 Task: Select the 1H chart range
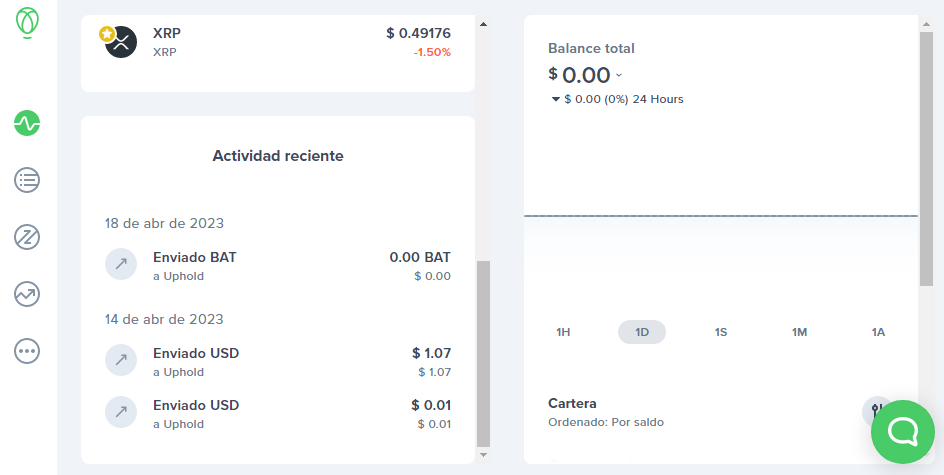[x=563, y=332]
